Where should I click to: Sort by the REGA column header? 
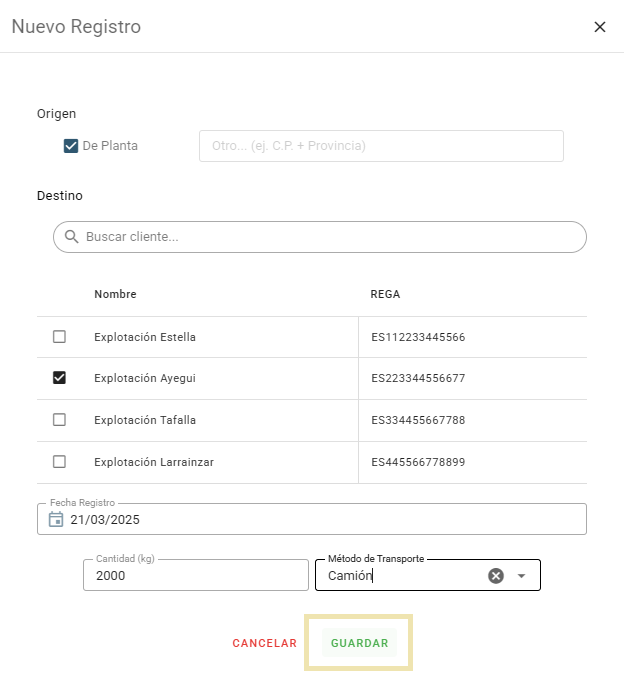pyautogui.click(x=385, y=294)
